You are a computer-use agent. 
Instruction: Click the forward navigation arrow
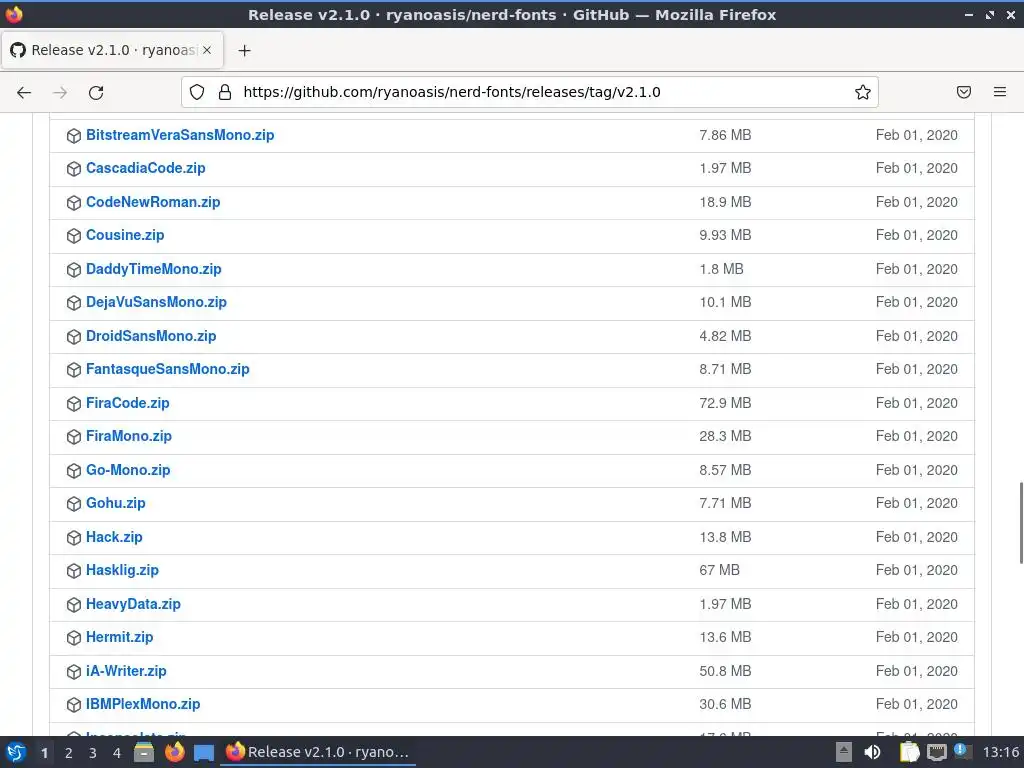pos(60,93)
